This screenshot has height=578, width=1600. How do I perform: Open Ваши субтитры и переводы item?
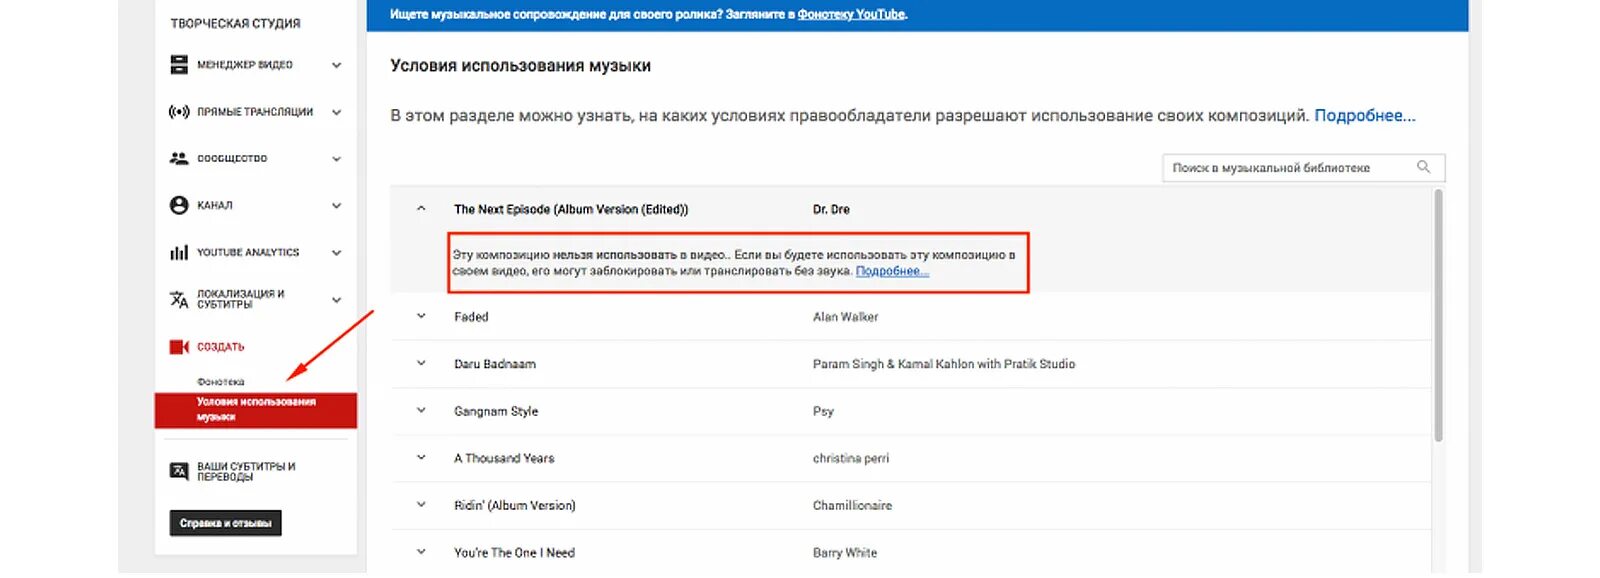[246, 471]
